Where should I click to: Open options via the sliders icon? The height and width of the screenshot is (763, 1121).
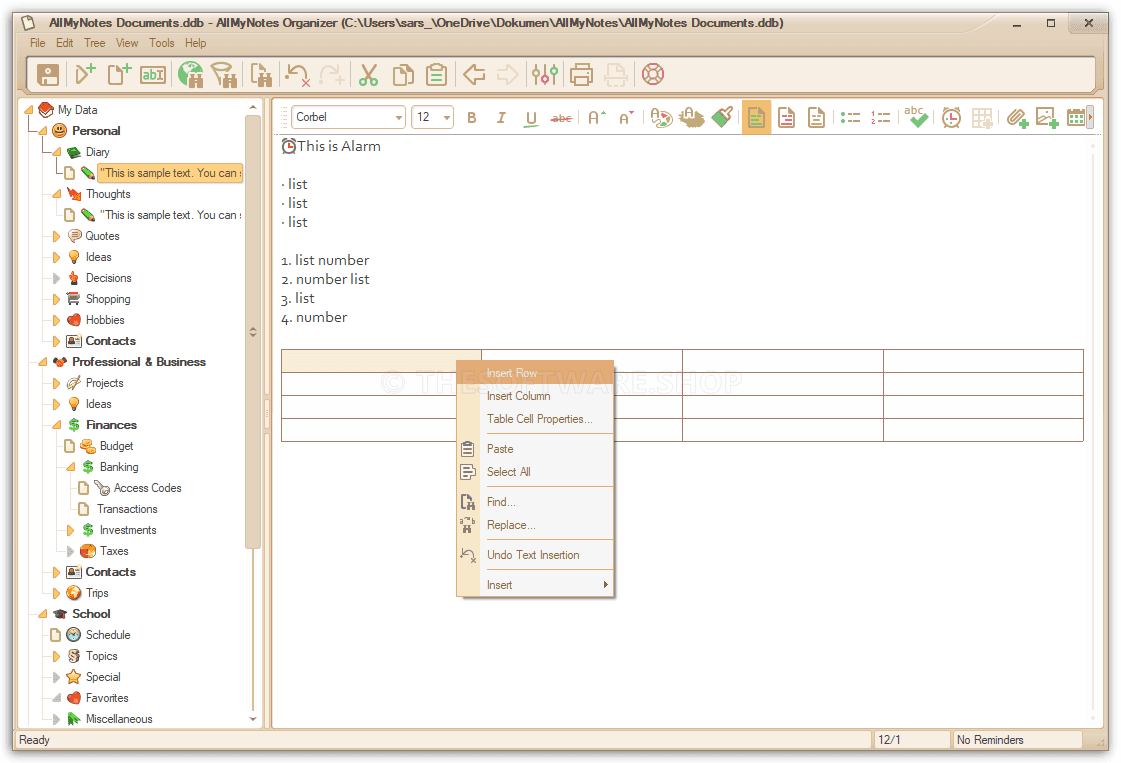(x=545, y=74)
